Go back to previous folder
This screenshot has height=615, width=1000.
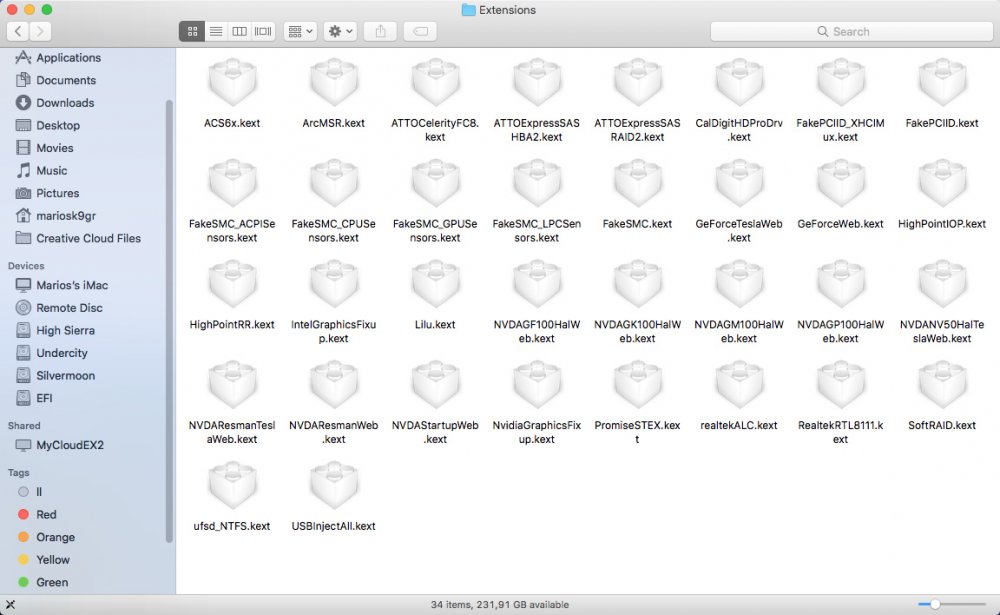point(18,31)
